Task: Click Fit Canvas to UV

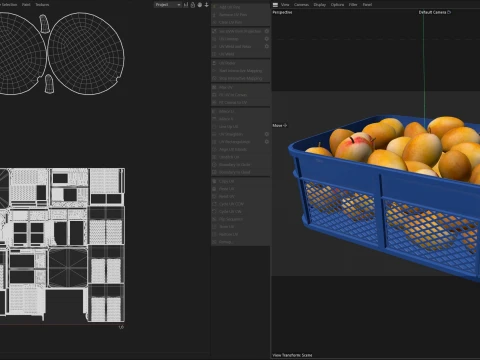Action: (x=241, y=102)
